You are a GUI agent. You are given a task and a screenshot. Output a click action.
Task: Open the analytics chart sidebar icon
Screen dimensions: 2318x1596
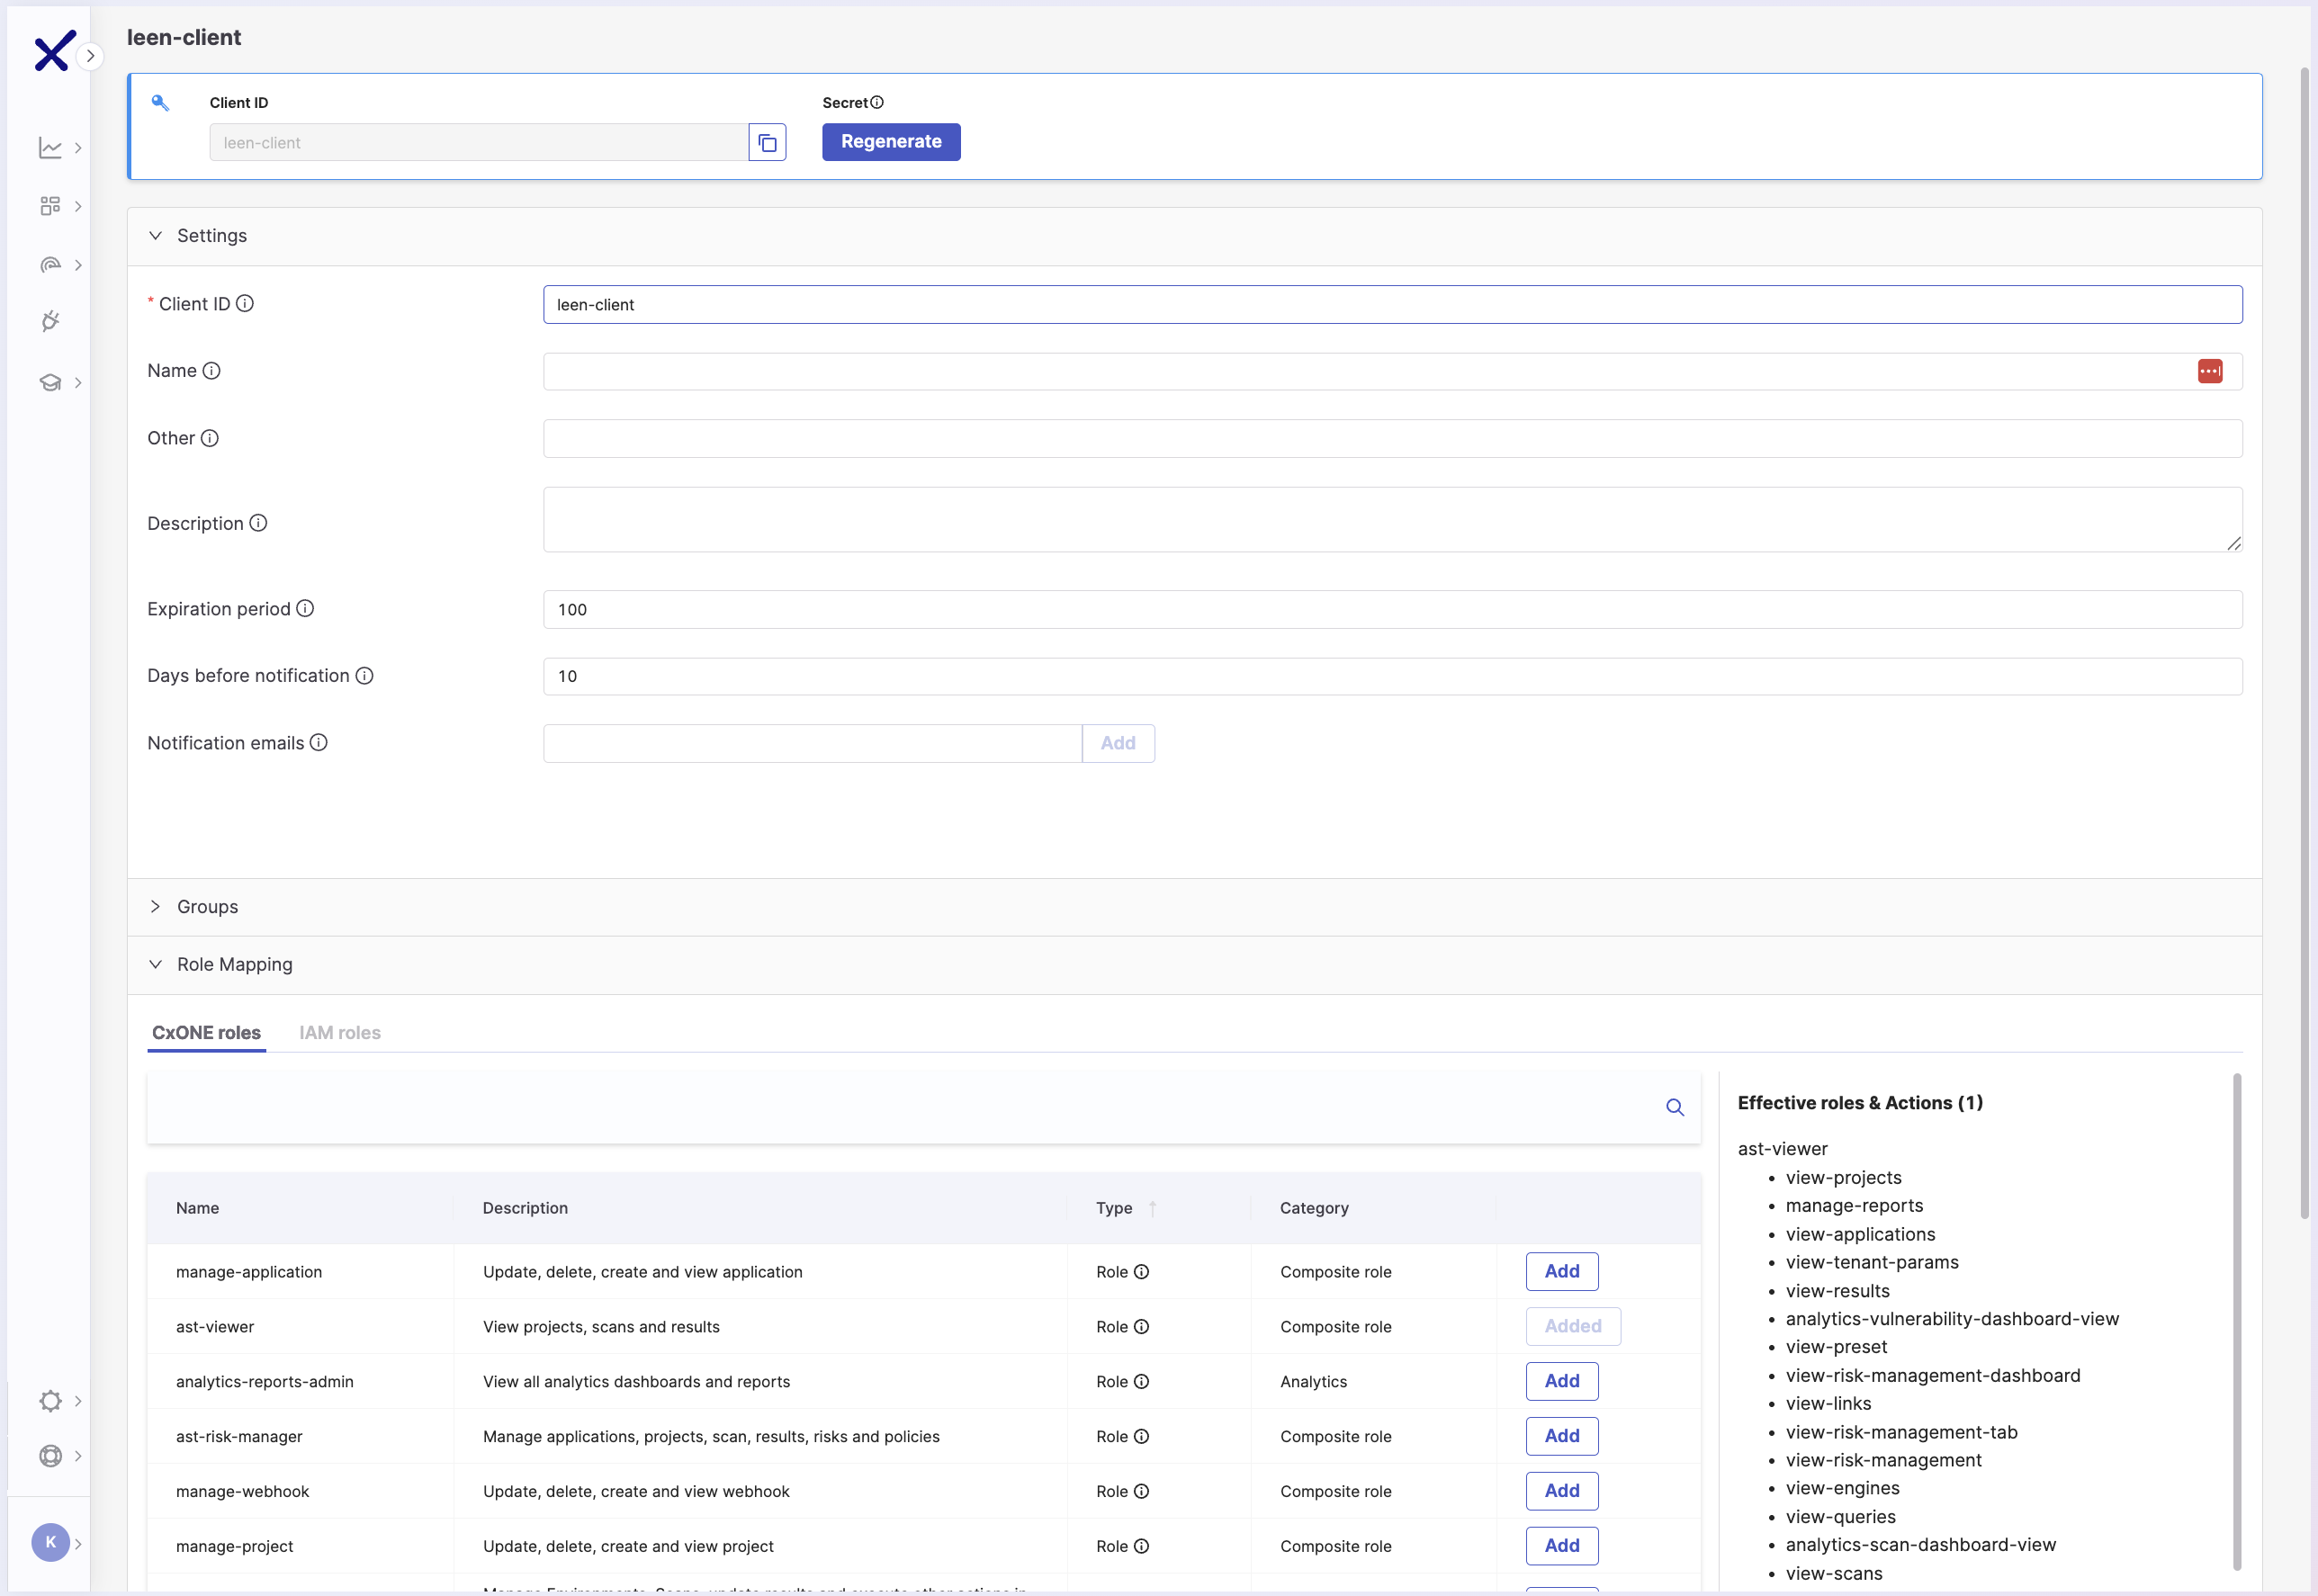click(x=50, y=148)
